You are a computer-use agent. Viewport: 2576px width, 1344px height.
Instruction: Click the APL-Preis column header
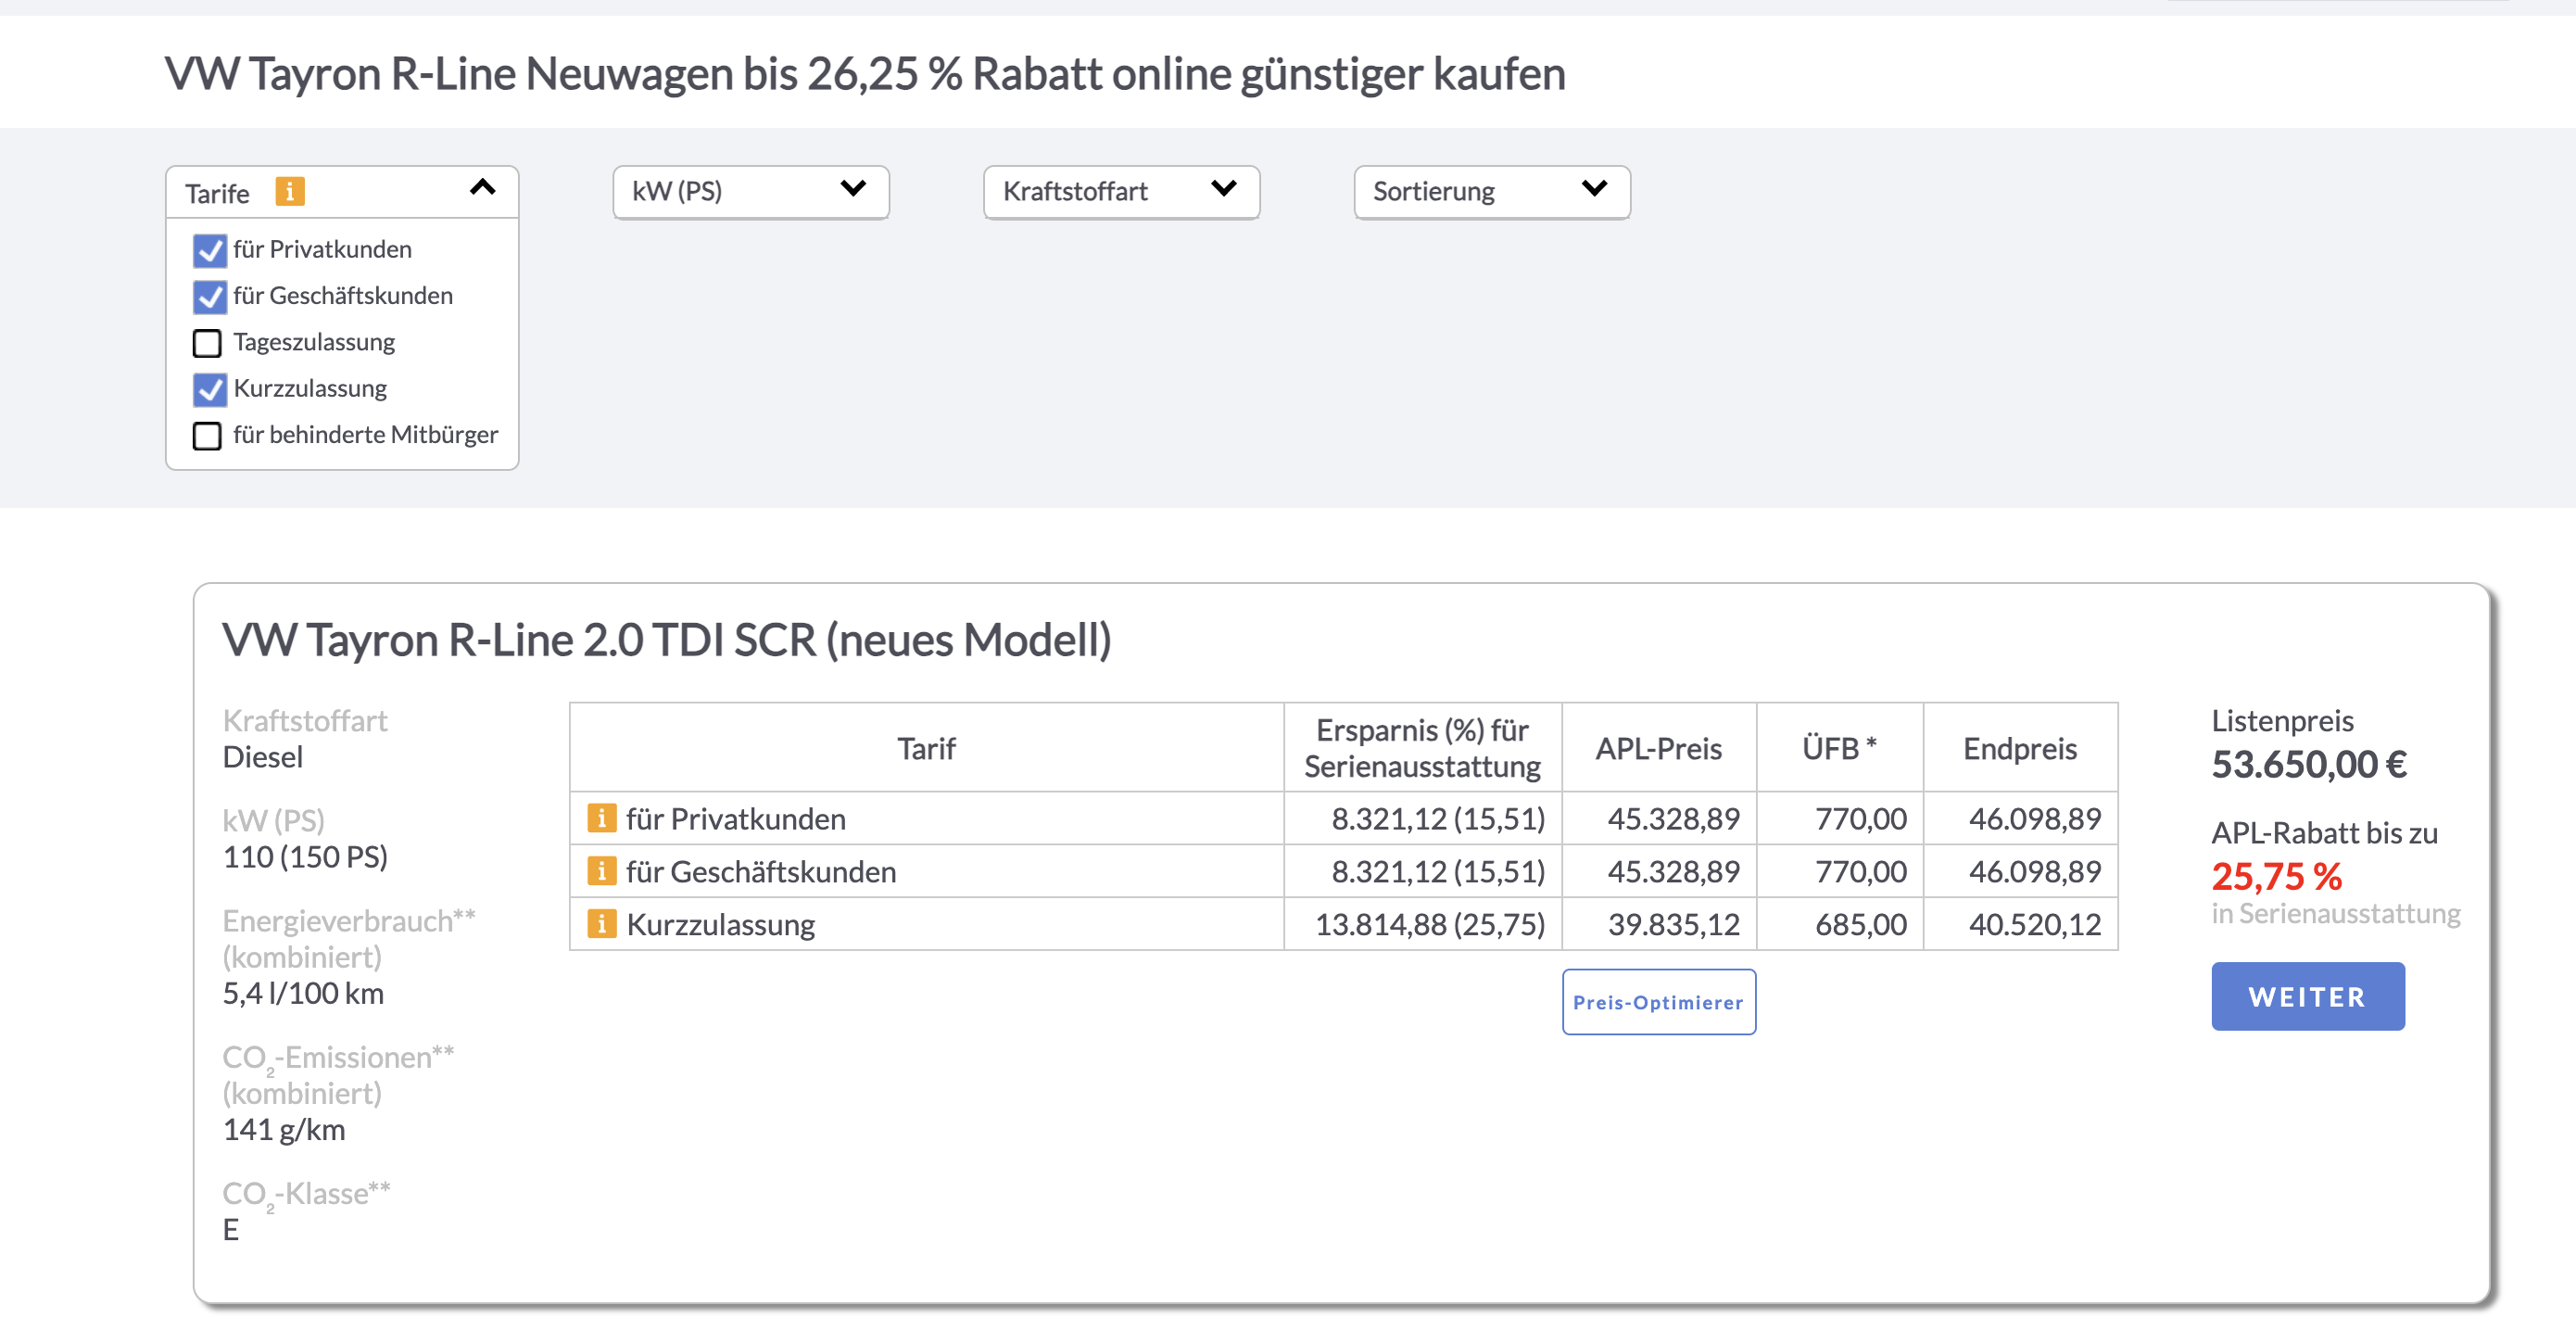click(1658, 749)
